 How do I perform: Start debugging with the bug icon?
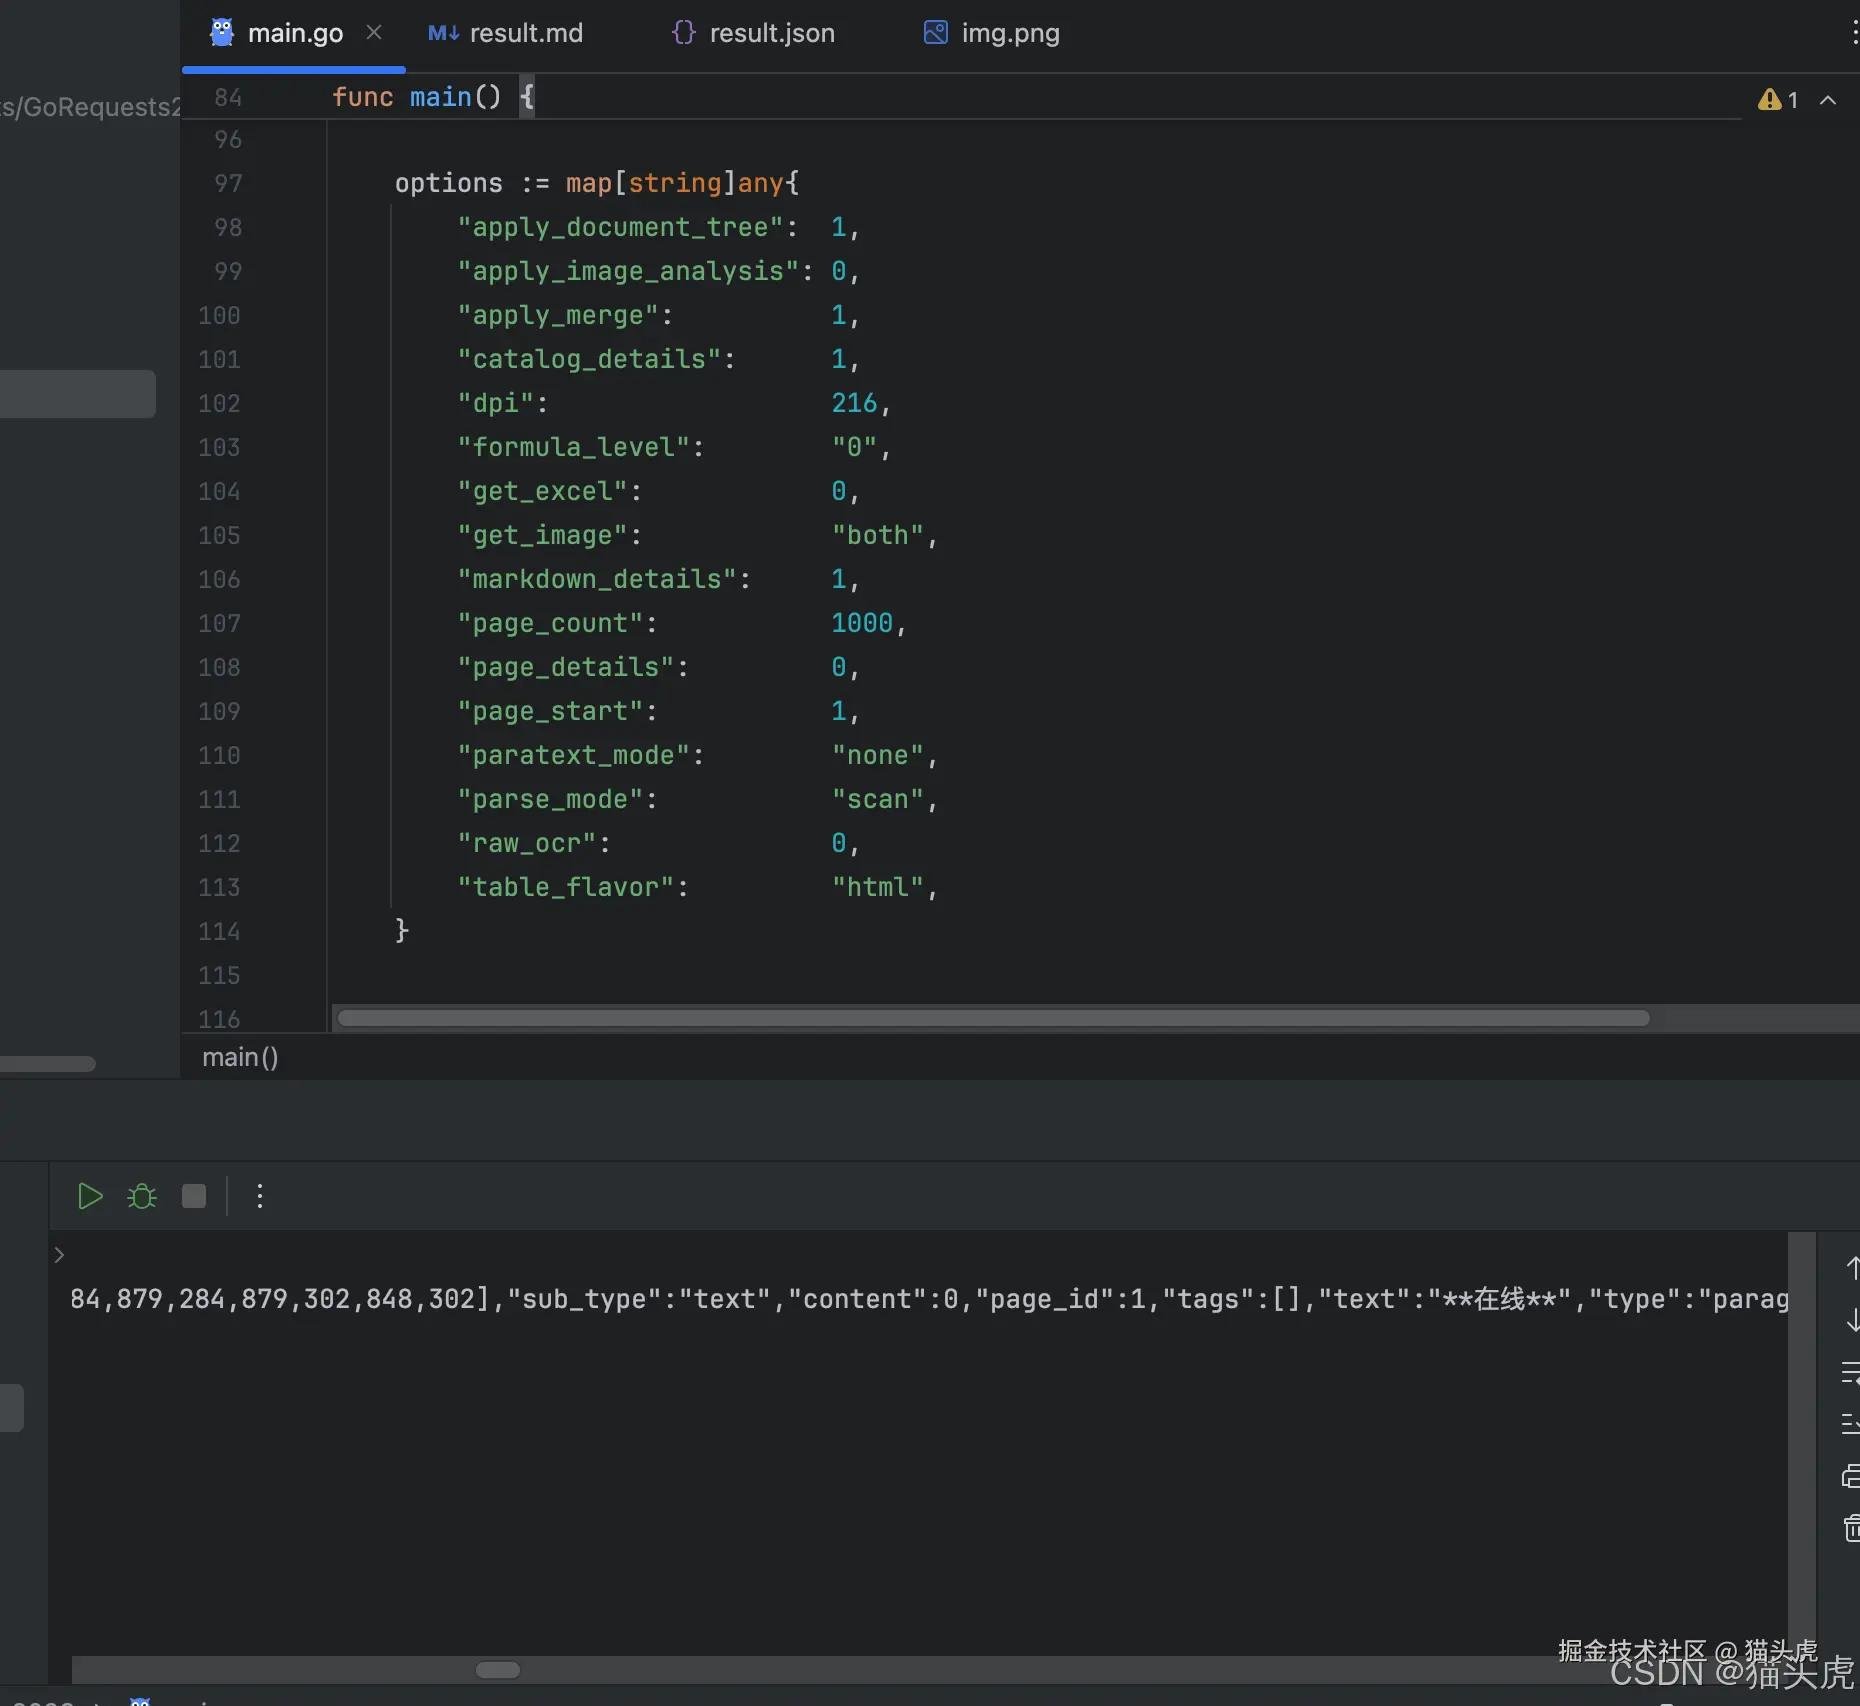coord(142,1196)
